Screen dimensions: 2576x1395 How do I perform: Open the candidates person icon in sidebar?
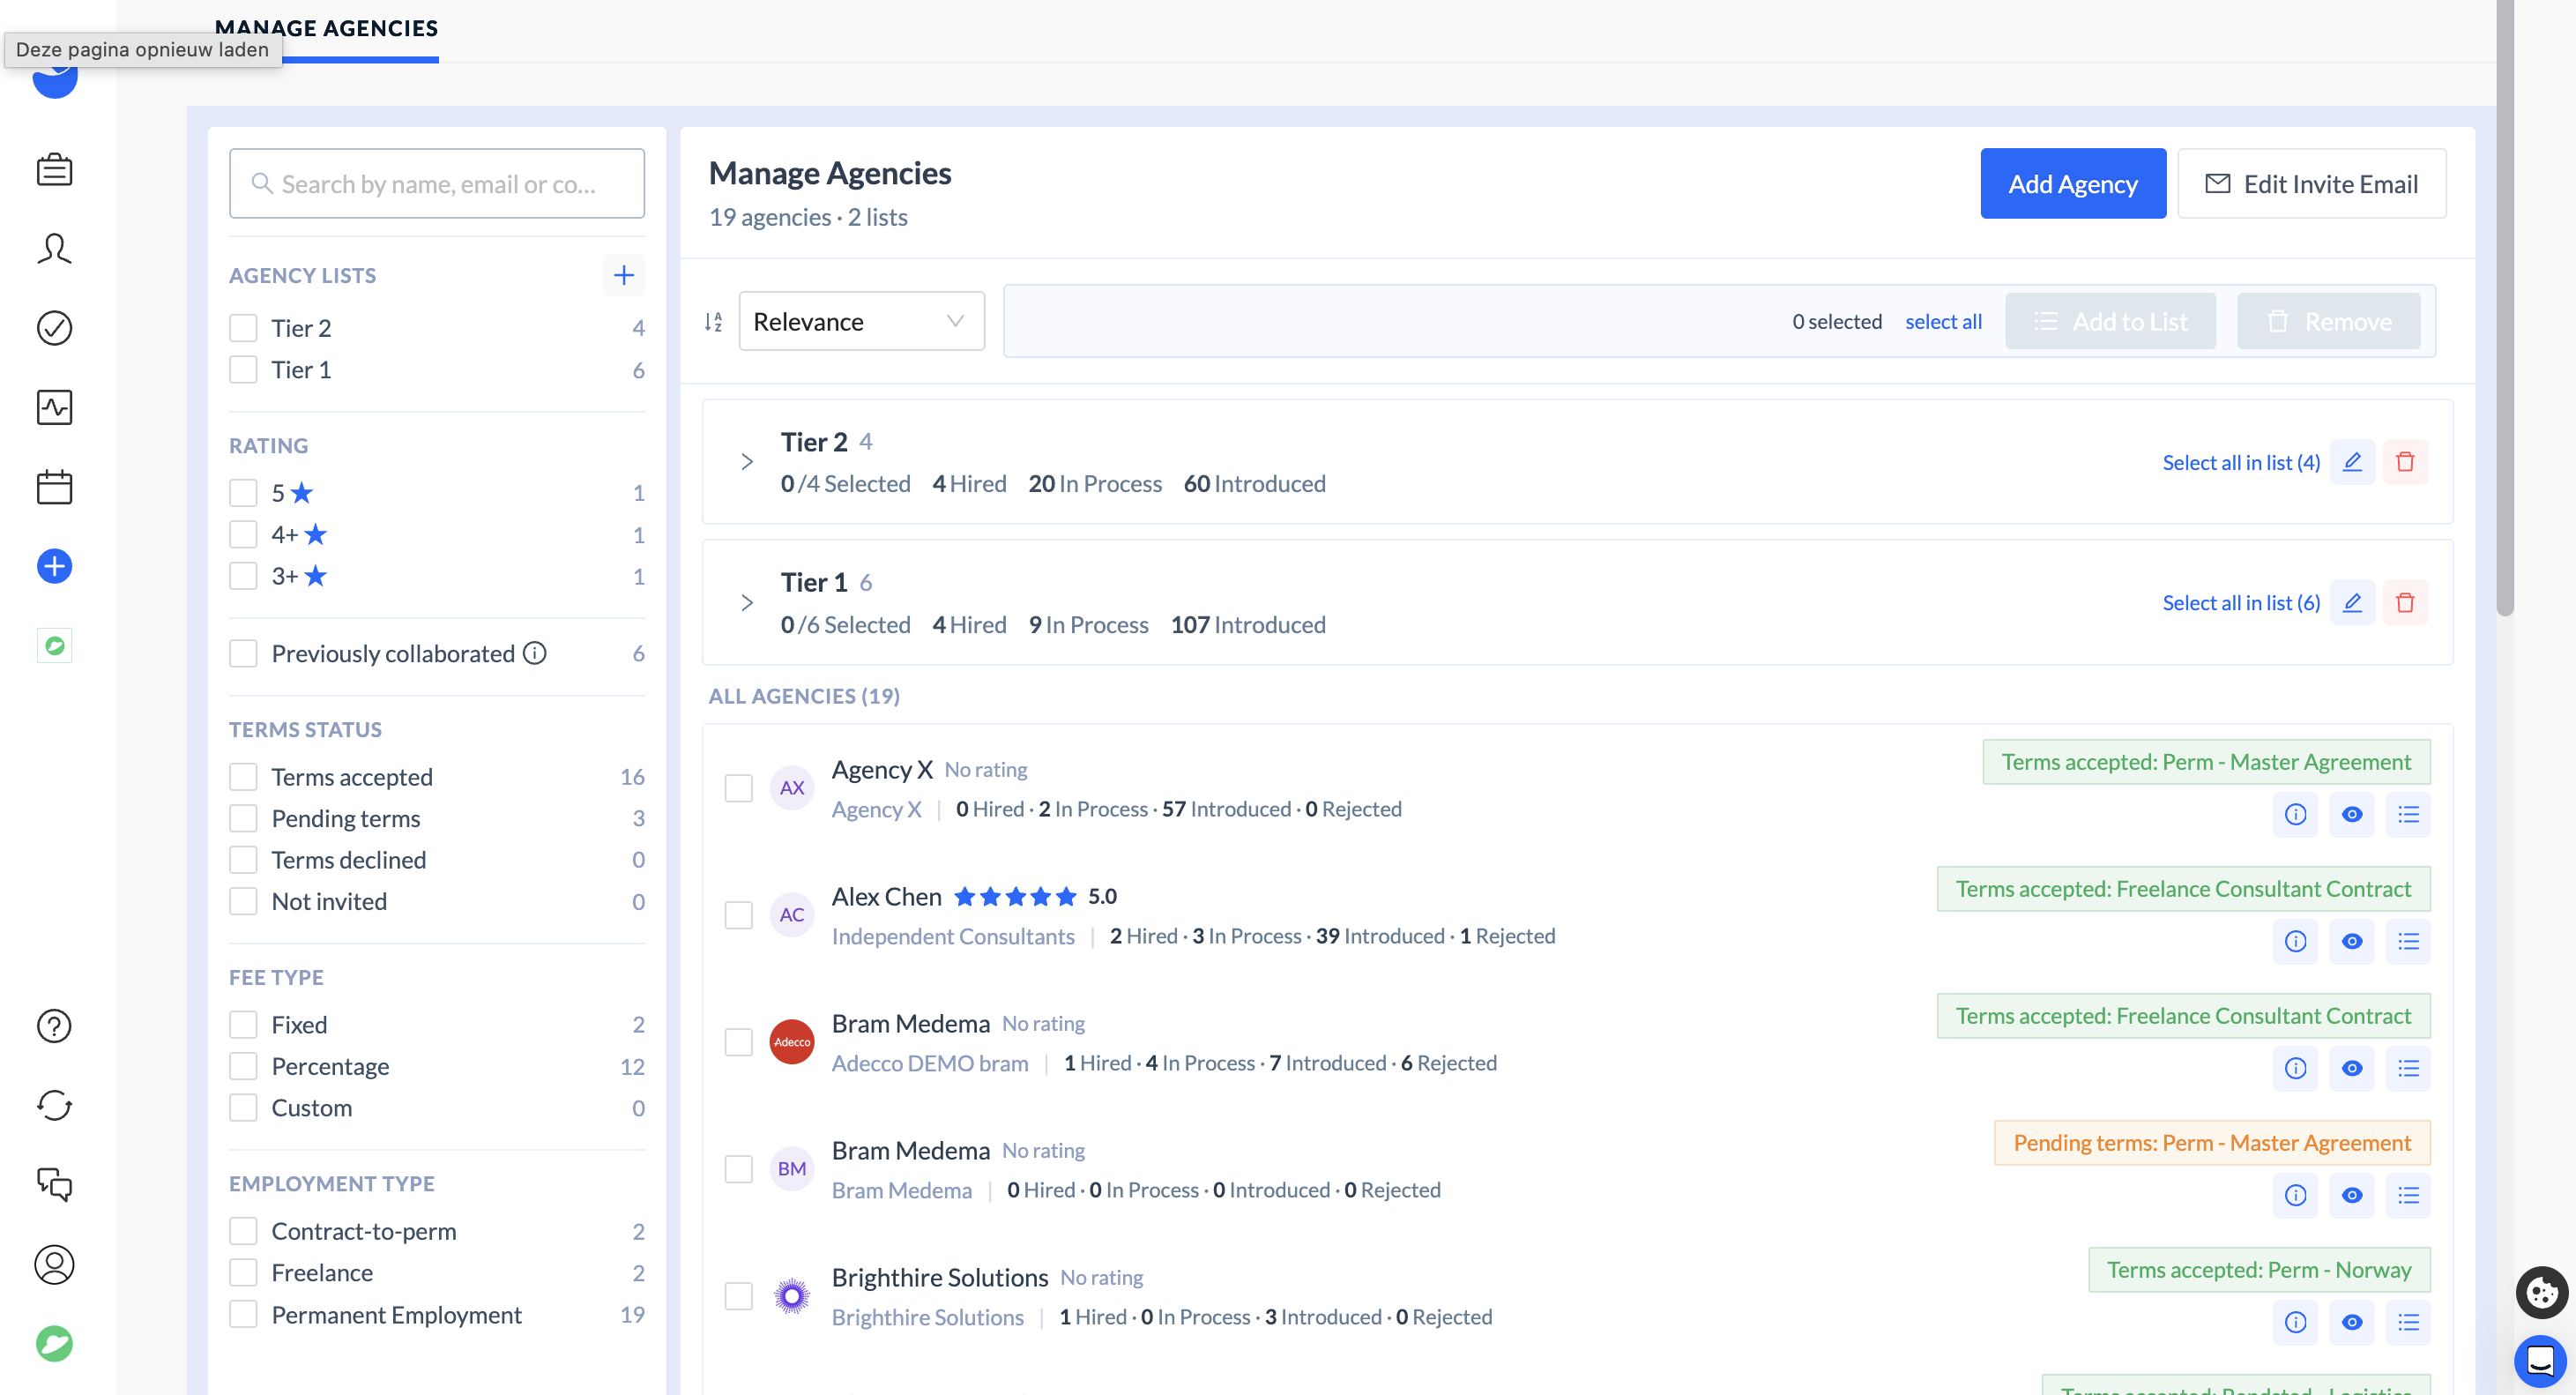[x=54, y=248]
